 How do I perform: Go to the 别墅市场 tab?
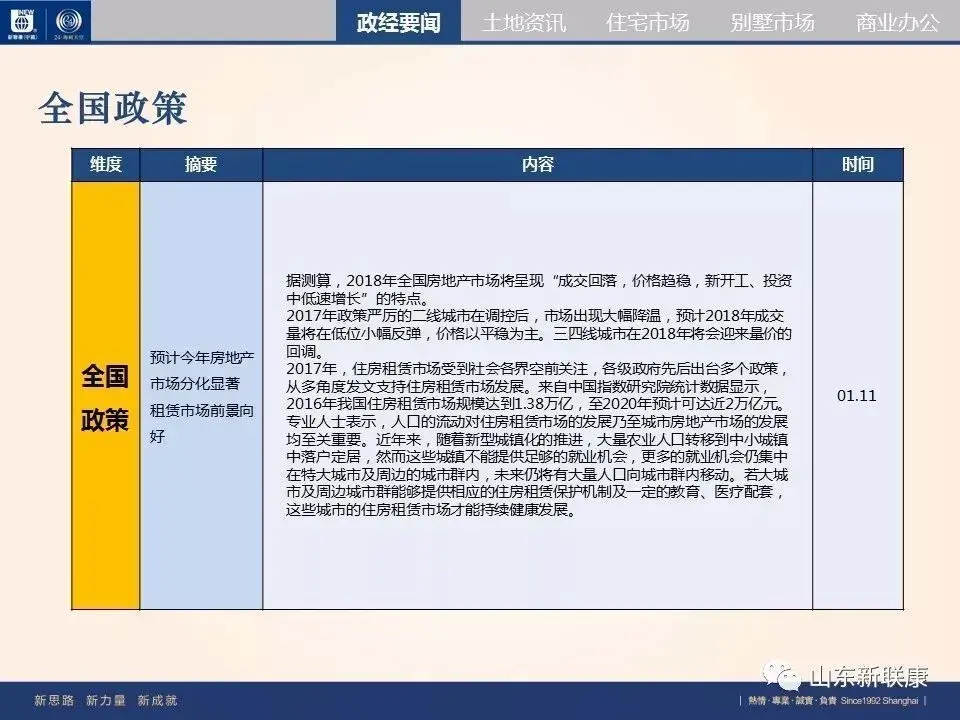[x=772, y=22]
